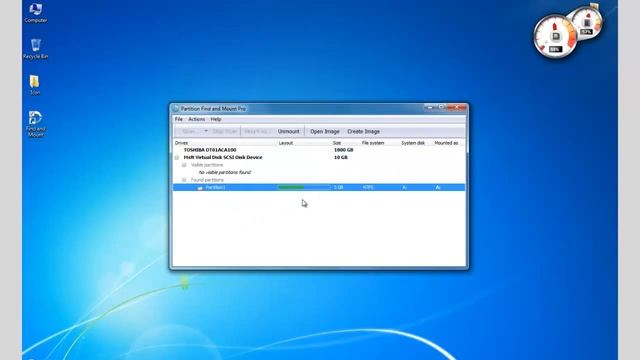The height and width of the screenshot is (360, 640).
Task: Click the 10 GB size value
Action: [341, 157]
